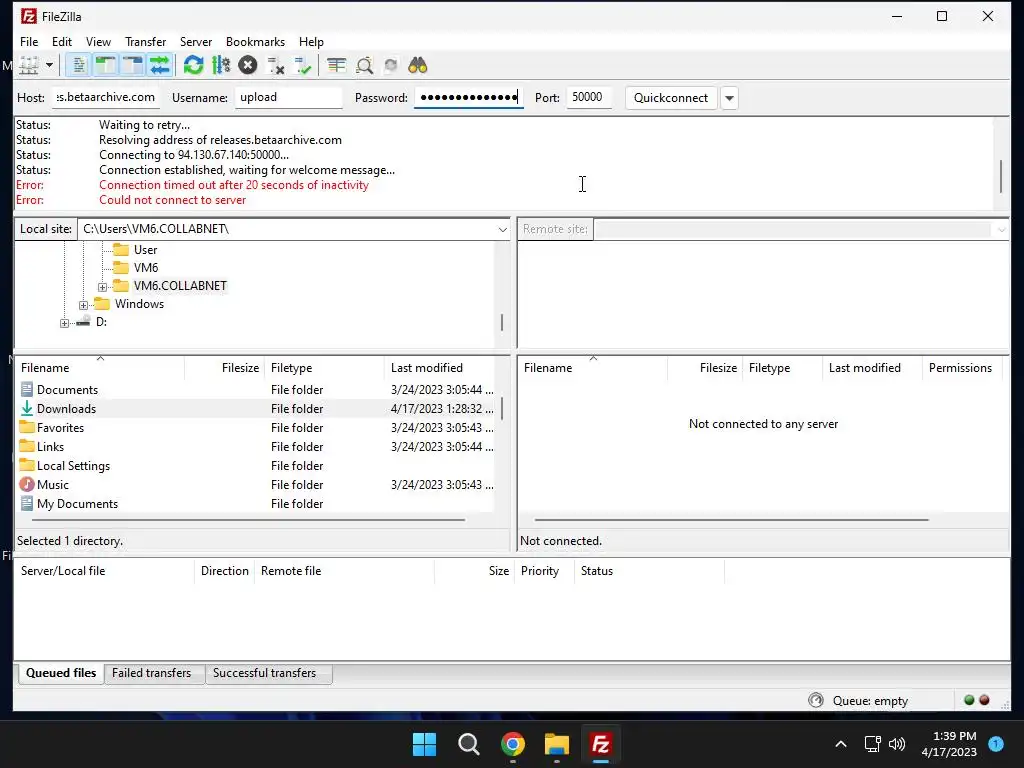Select the User folder in tree

pyautogui.click(x=145, y=250)
